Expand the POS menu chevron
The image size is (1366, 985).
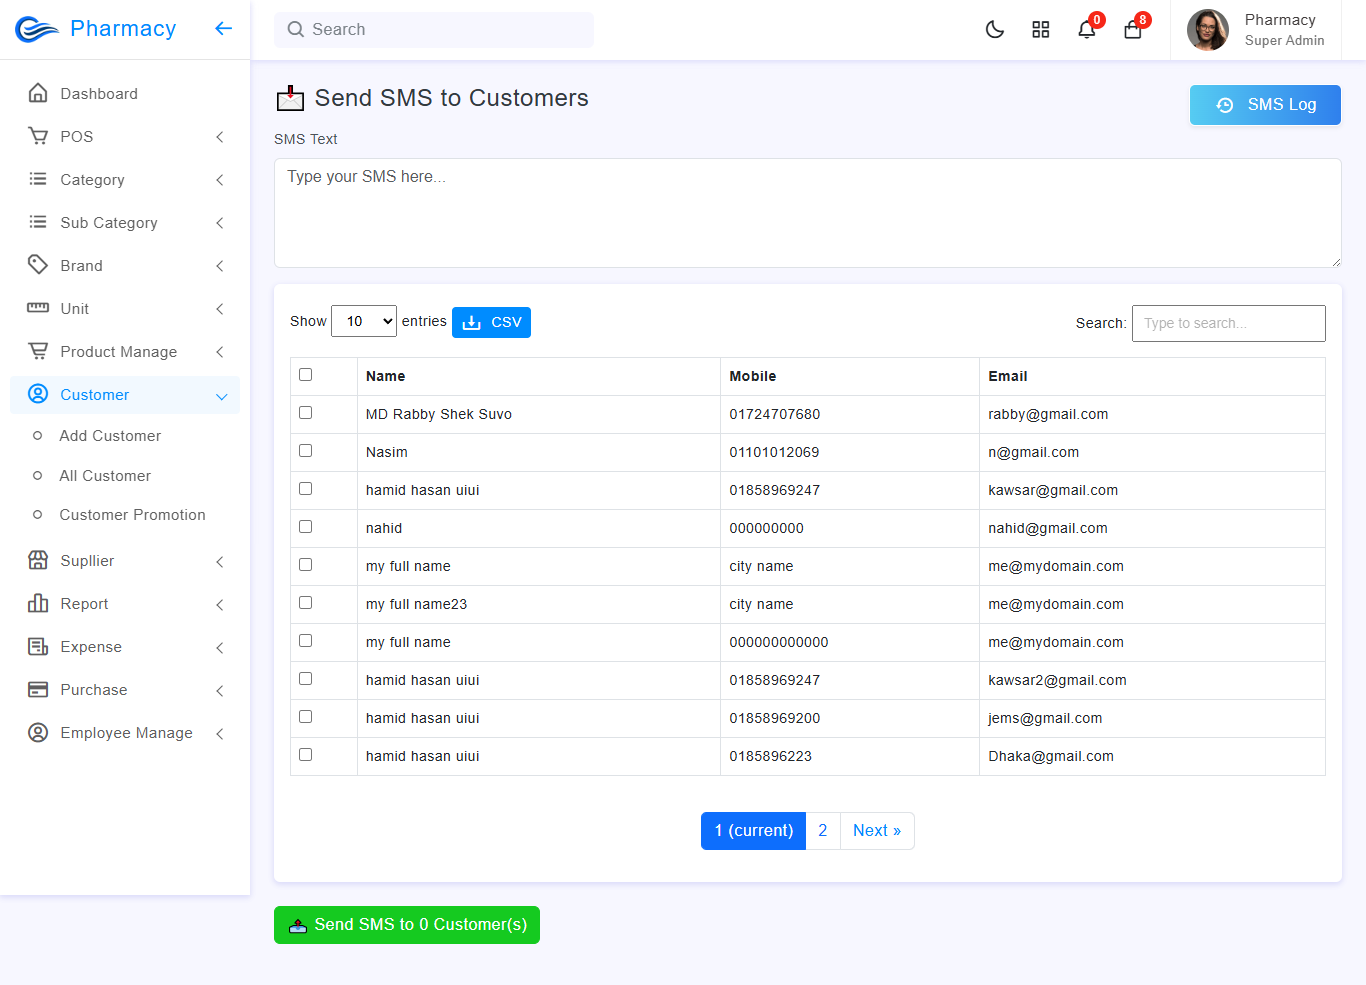(220, 137)
